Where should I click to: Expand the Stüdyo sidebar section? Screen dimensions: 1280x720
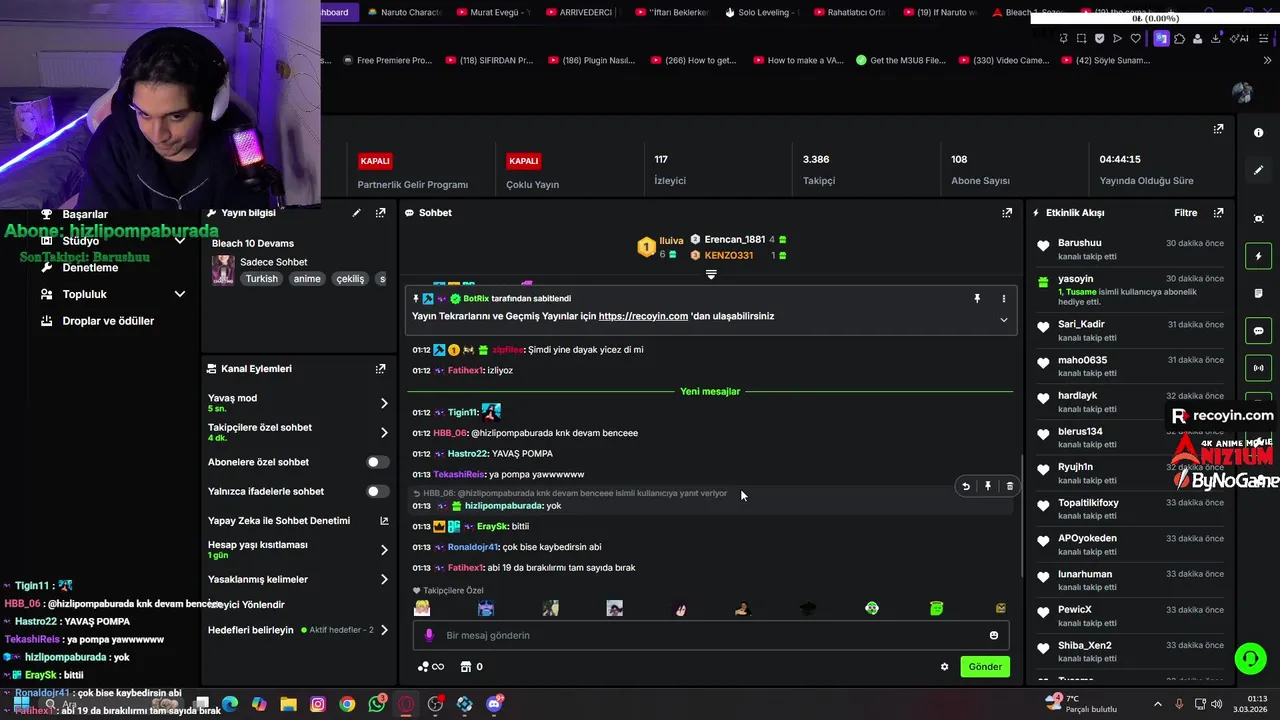(180, 241)
